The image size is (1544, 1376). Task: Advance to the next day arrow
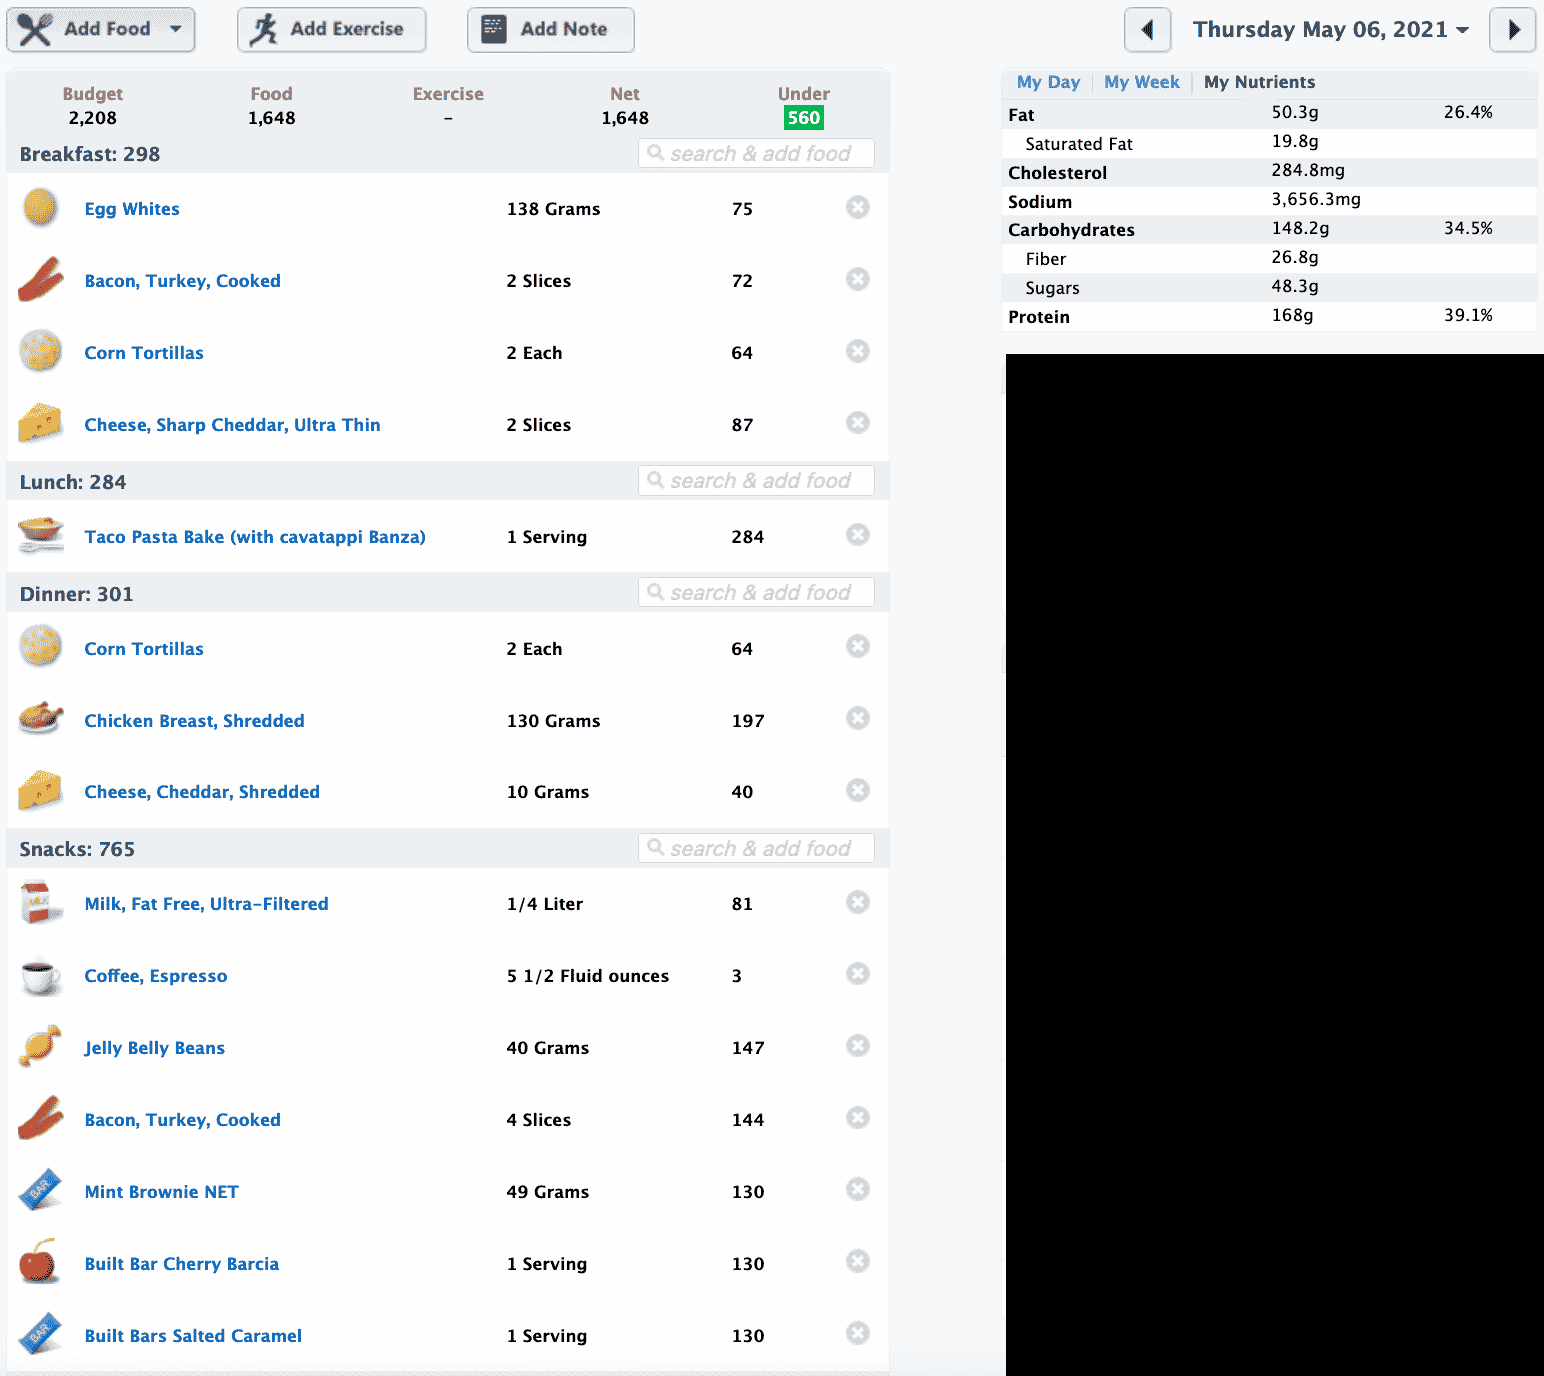point(1513,30)
